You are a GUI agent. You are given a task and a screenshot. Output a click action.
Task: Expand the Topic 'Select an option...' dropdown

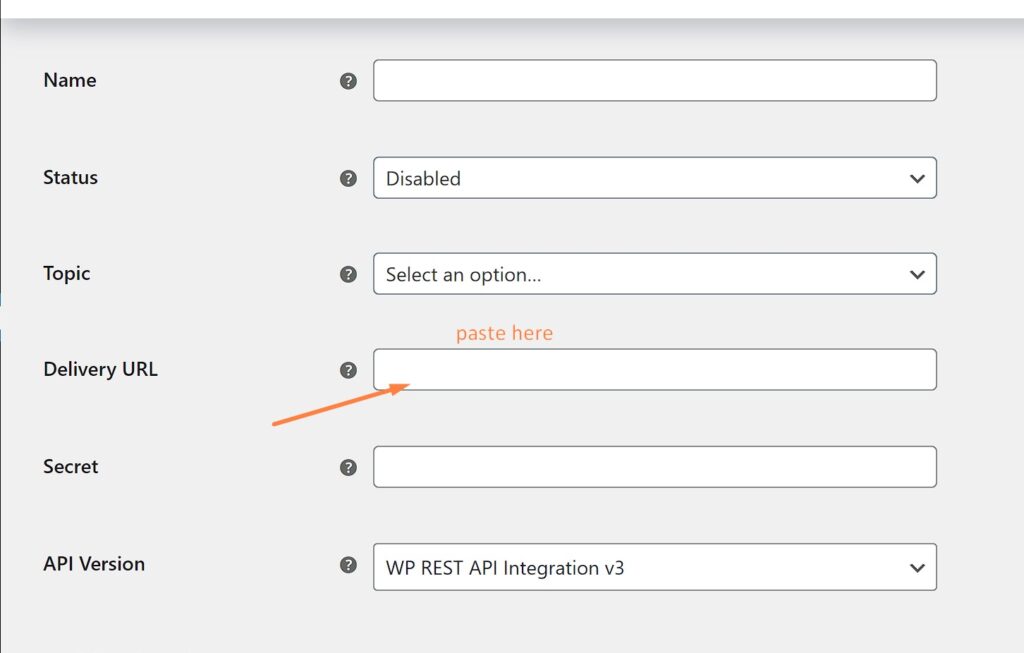point(654,274)
